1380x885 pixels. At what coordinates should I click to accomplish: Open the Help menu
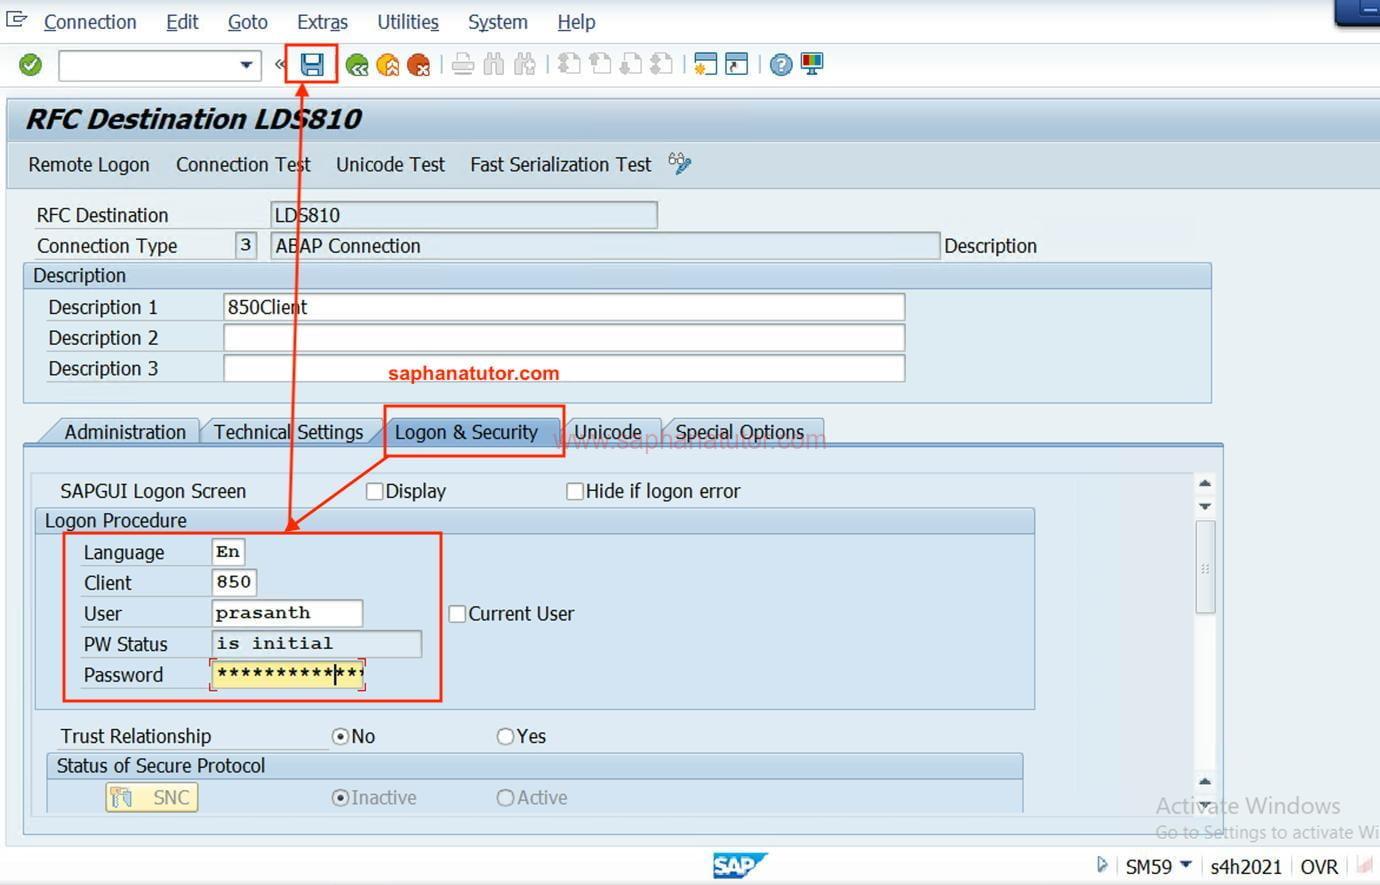(x=576, y=21)
